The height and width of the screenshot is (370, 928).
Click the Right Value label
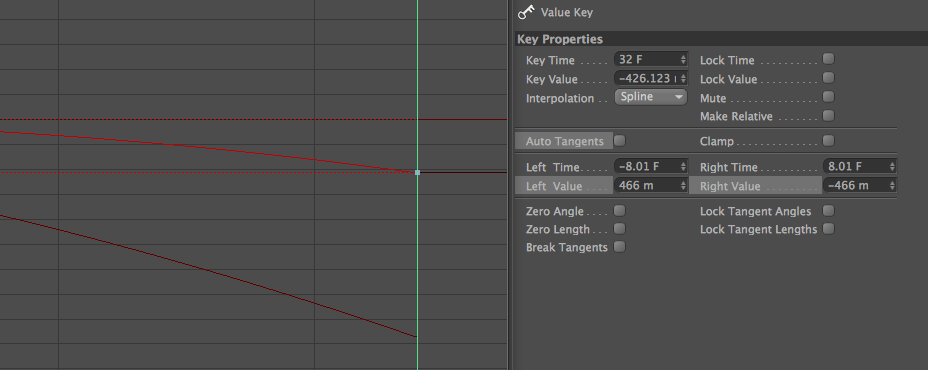730,186
